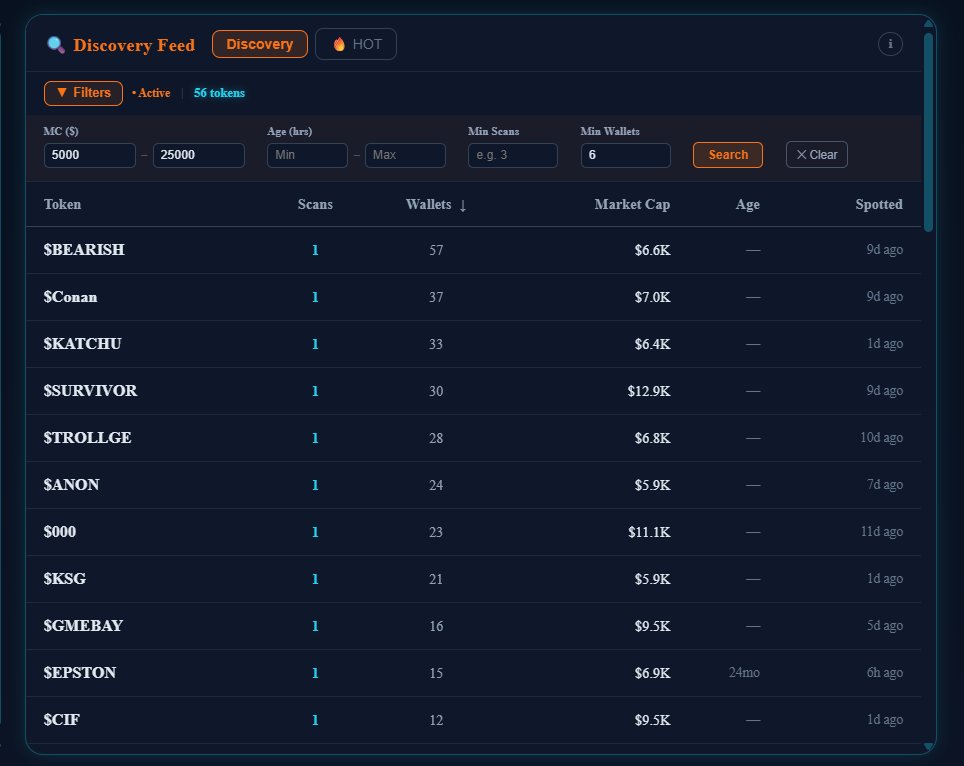Click the 7d ago spotted value

[885, 485]
